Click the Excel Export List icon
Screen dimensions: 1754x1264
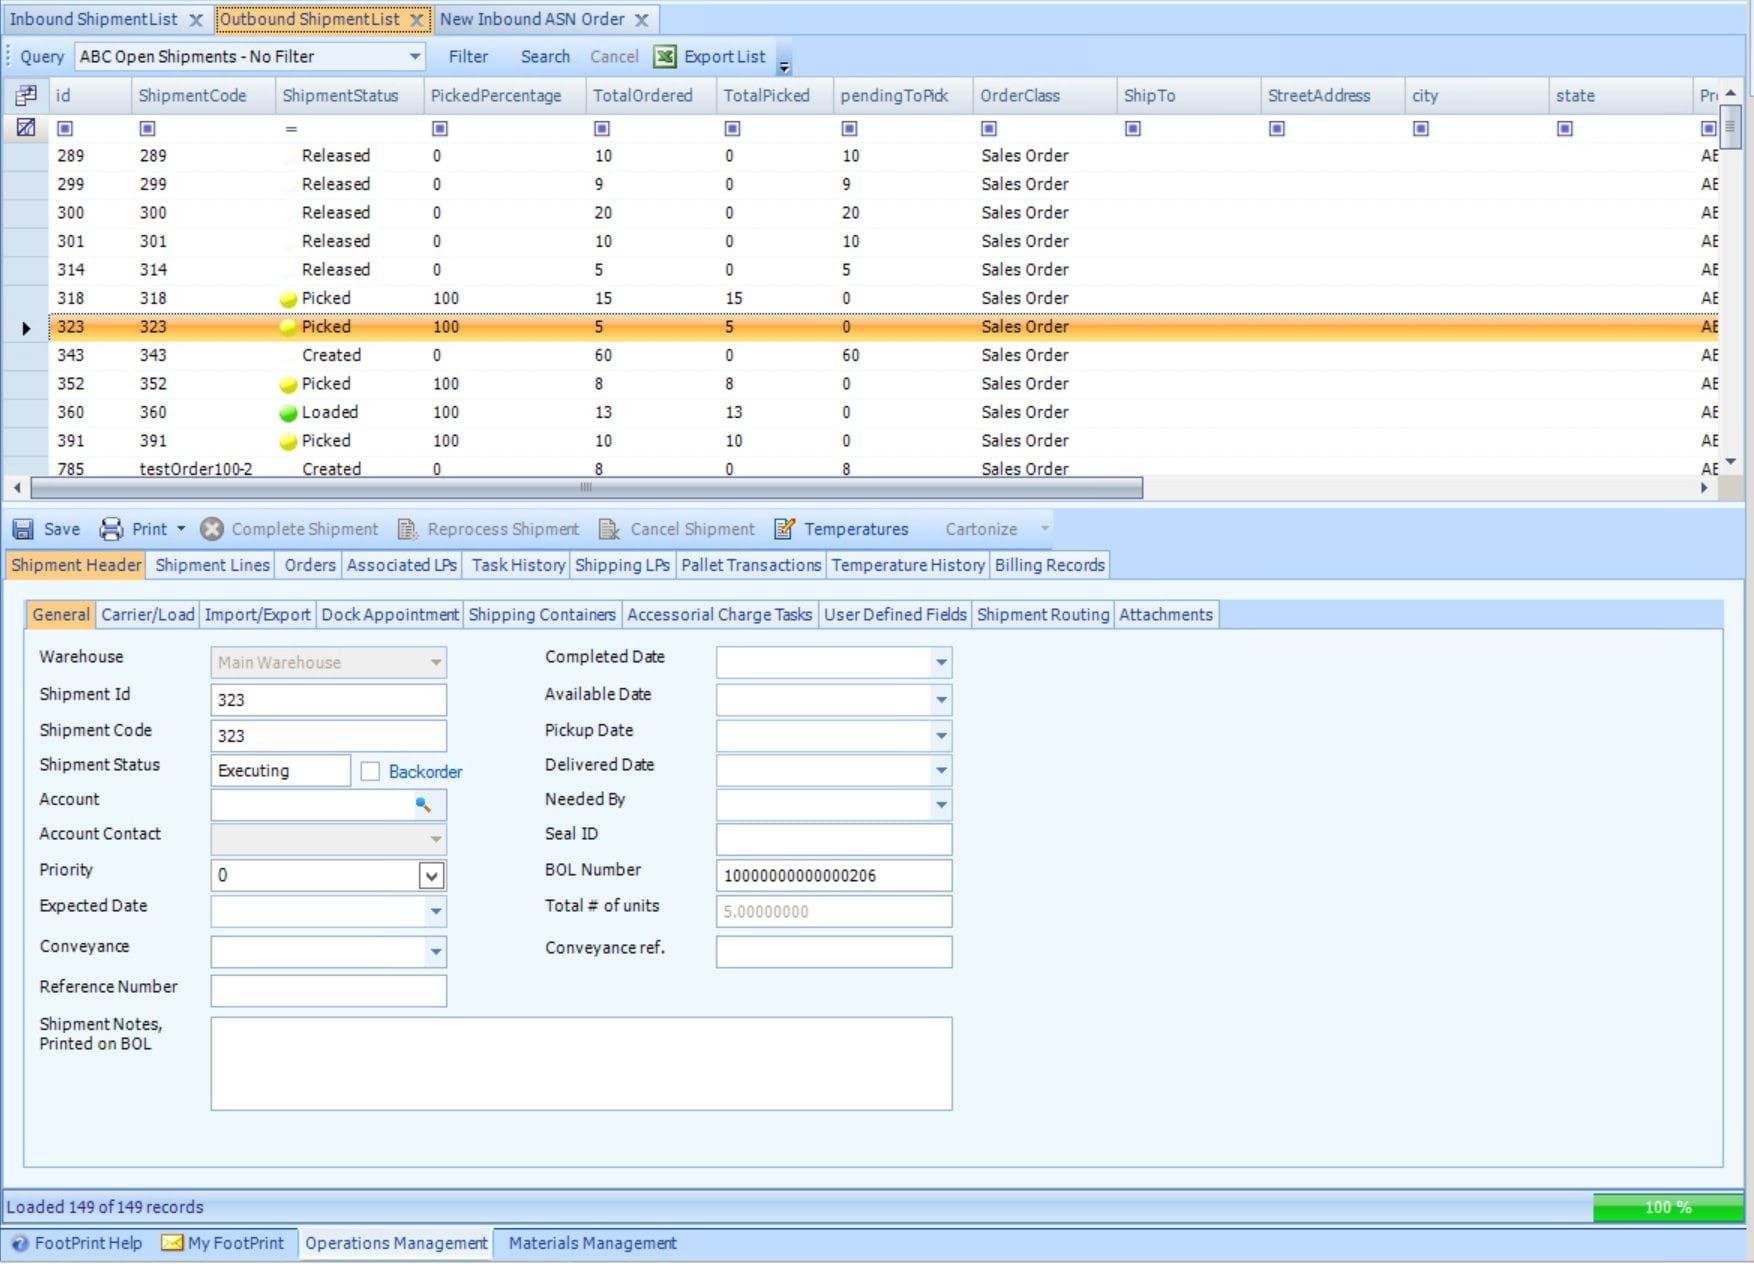pyautogui.click(x=665, y=57)
